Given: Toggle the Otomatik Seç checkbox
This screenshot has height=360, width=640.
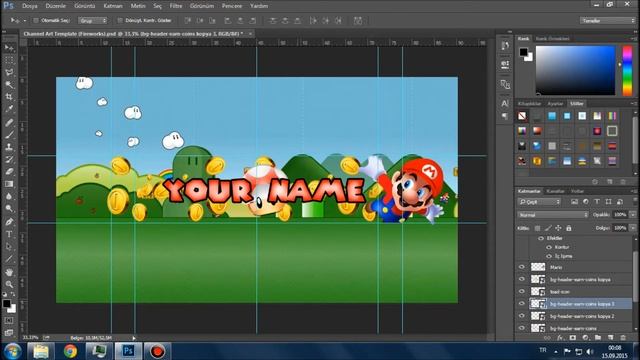Looking at the screenshot, I should (36, 20).
